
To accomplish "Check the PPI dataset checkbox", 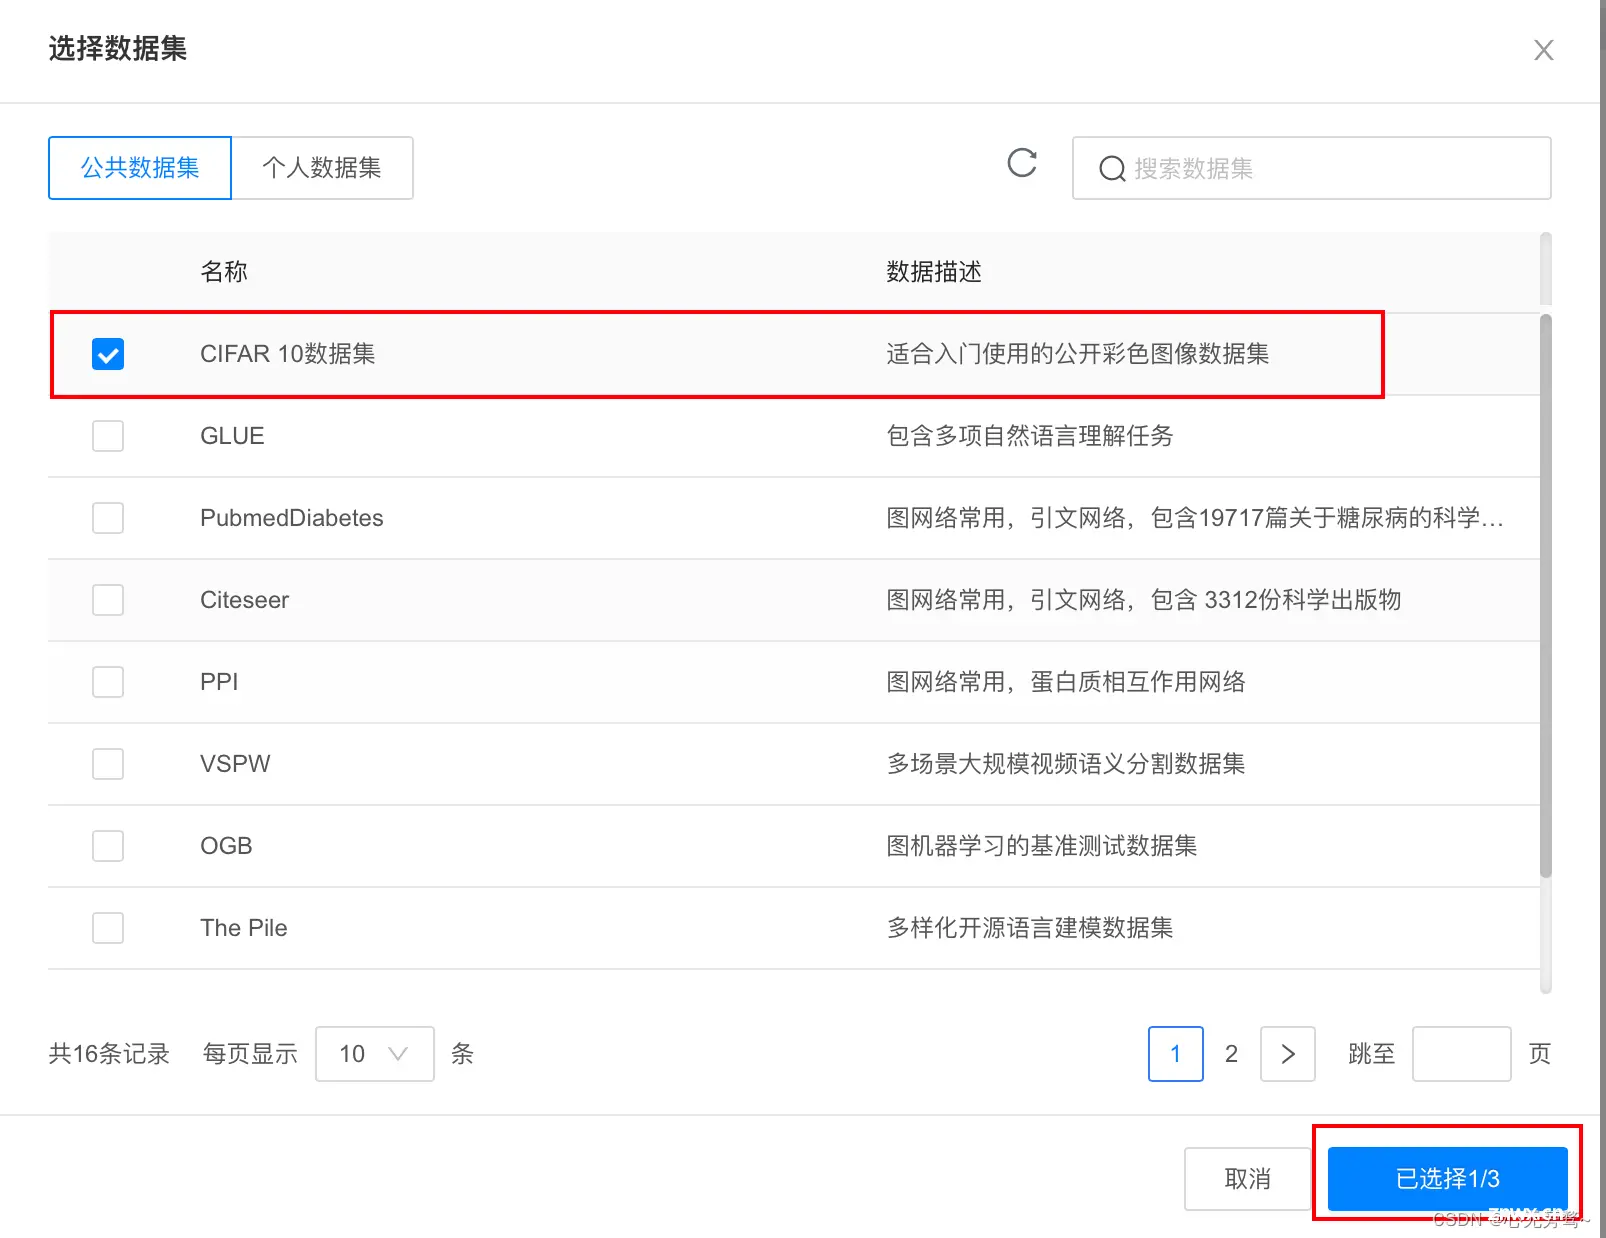I will click(108, 682).
